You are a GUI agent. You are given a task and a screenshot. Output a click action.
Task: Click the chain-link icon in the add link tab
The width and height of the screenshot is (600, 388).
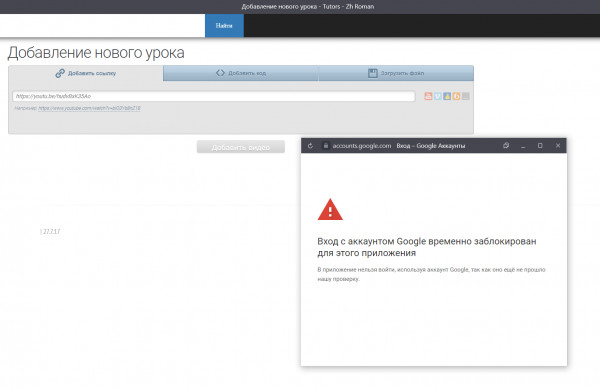[x=60, y=73]
